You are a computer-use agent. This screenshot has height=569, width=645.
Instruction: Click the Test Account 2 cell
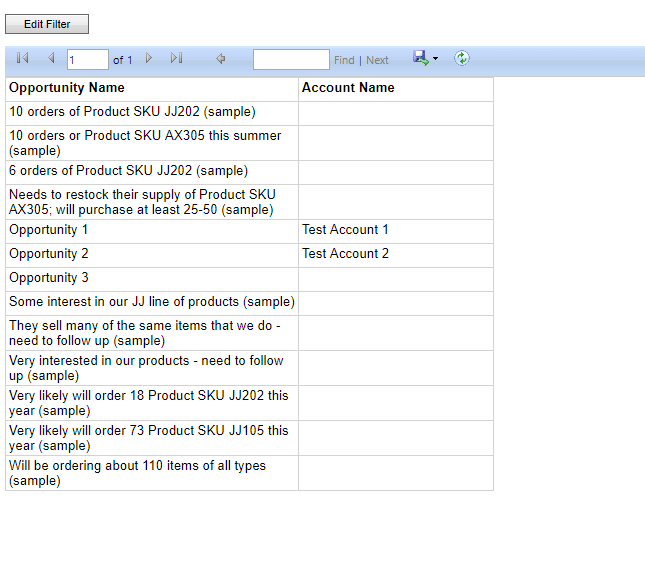click(396, 255)
